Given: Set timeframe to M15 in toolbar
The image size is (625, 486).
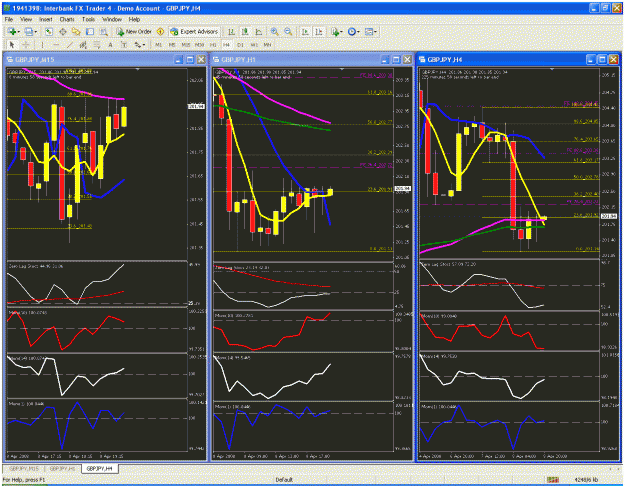Looking at the screenshot, I should coord(186,45).
